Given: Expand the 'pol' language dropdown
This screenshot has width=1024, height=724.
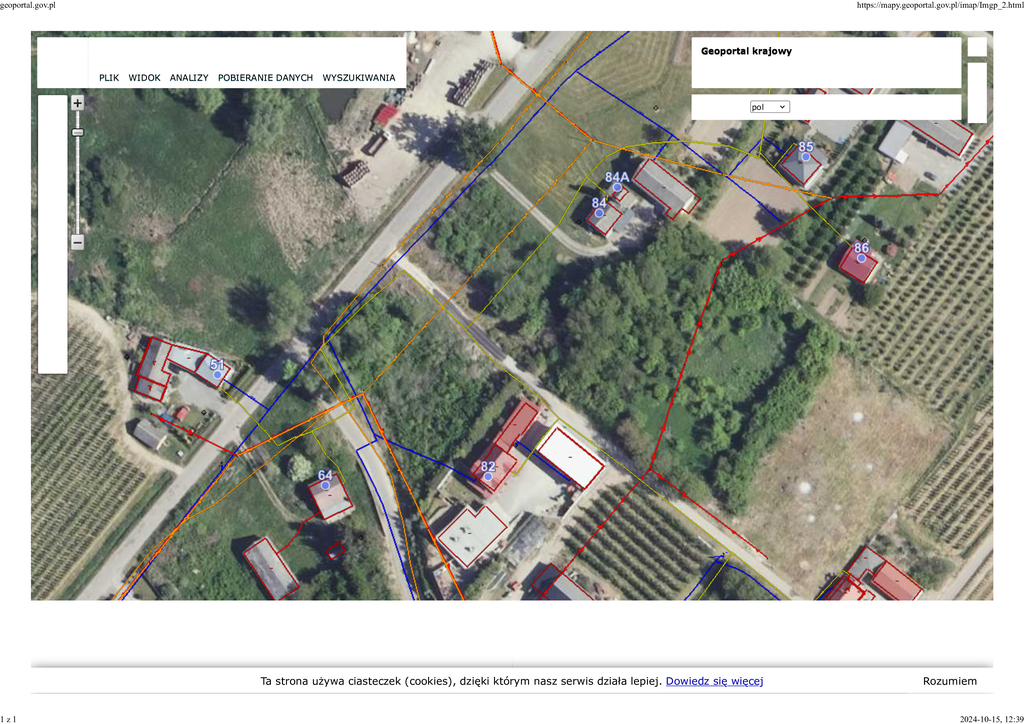Looking at the screenshot, I should (769, 107).
